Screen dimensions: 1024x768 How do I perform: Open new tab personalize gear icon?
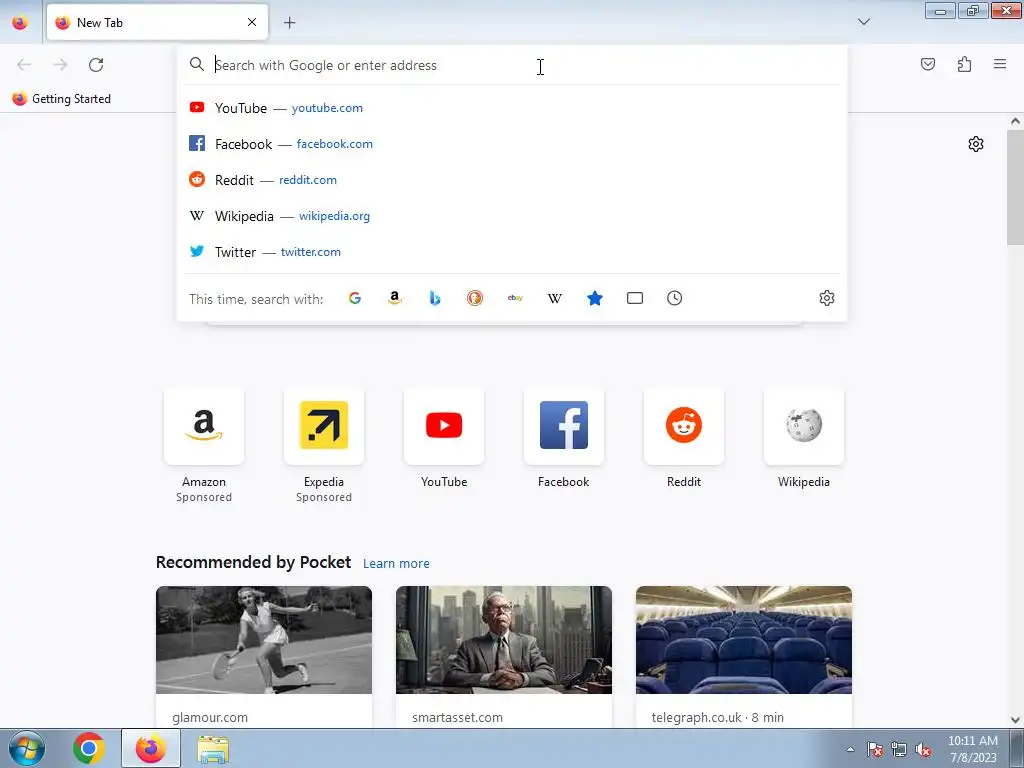[x=976, y=144]
